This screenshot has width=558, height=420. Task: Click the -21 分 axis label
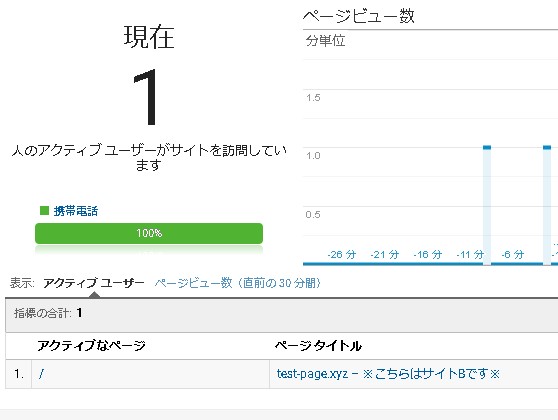[x=385, y=254]
